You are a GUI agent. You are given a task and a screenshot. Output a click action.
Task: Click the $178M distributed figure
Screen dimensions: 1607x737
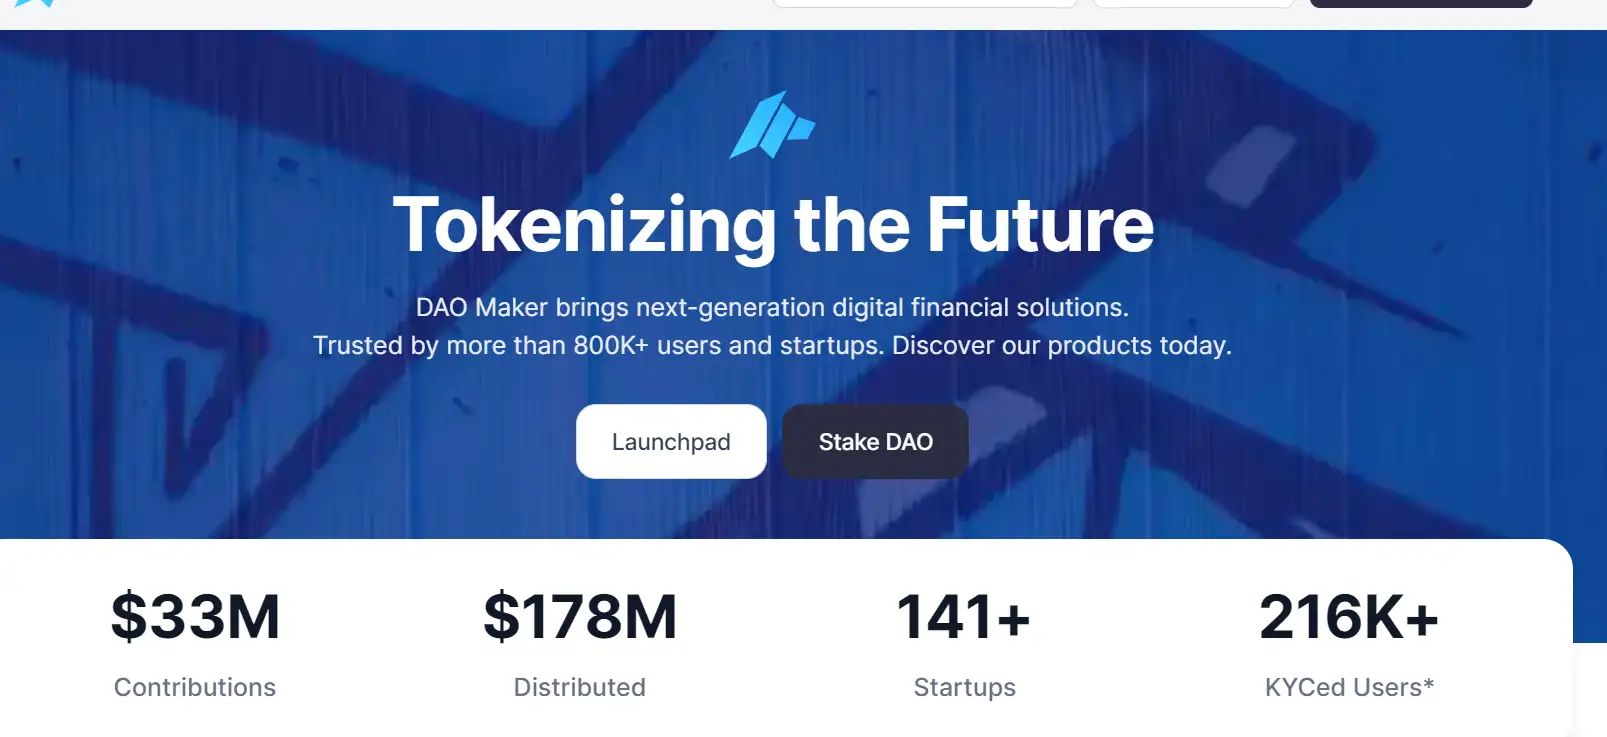click(x=580, y=616)
